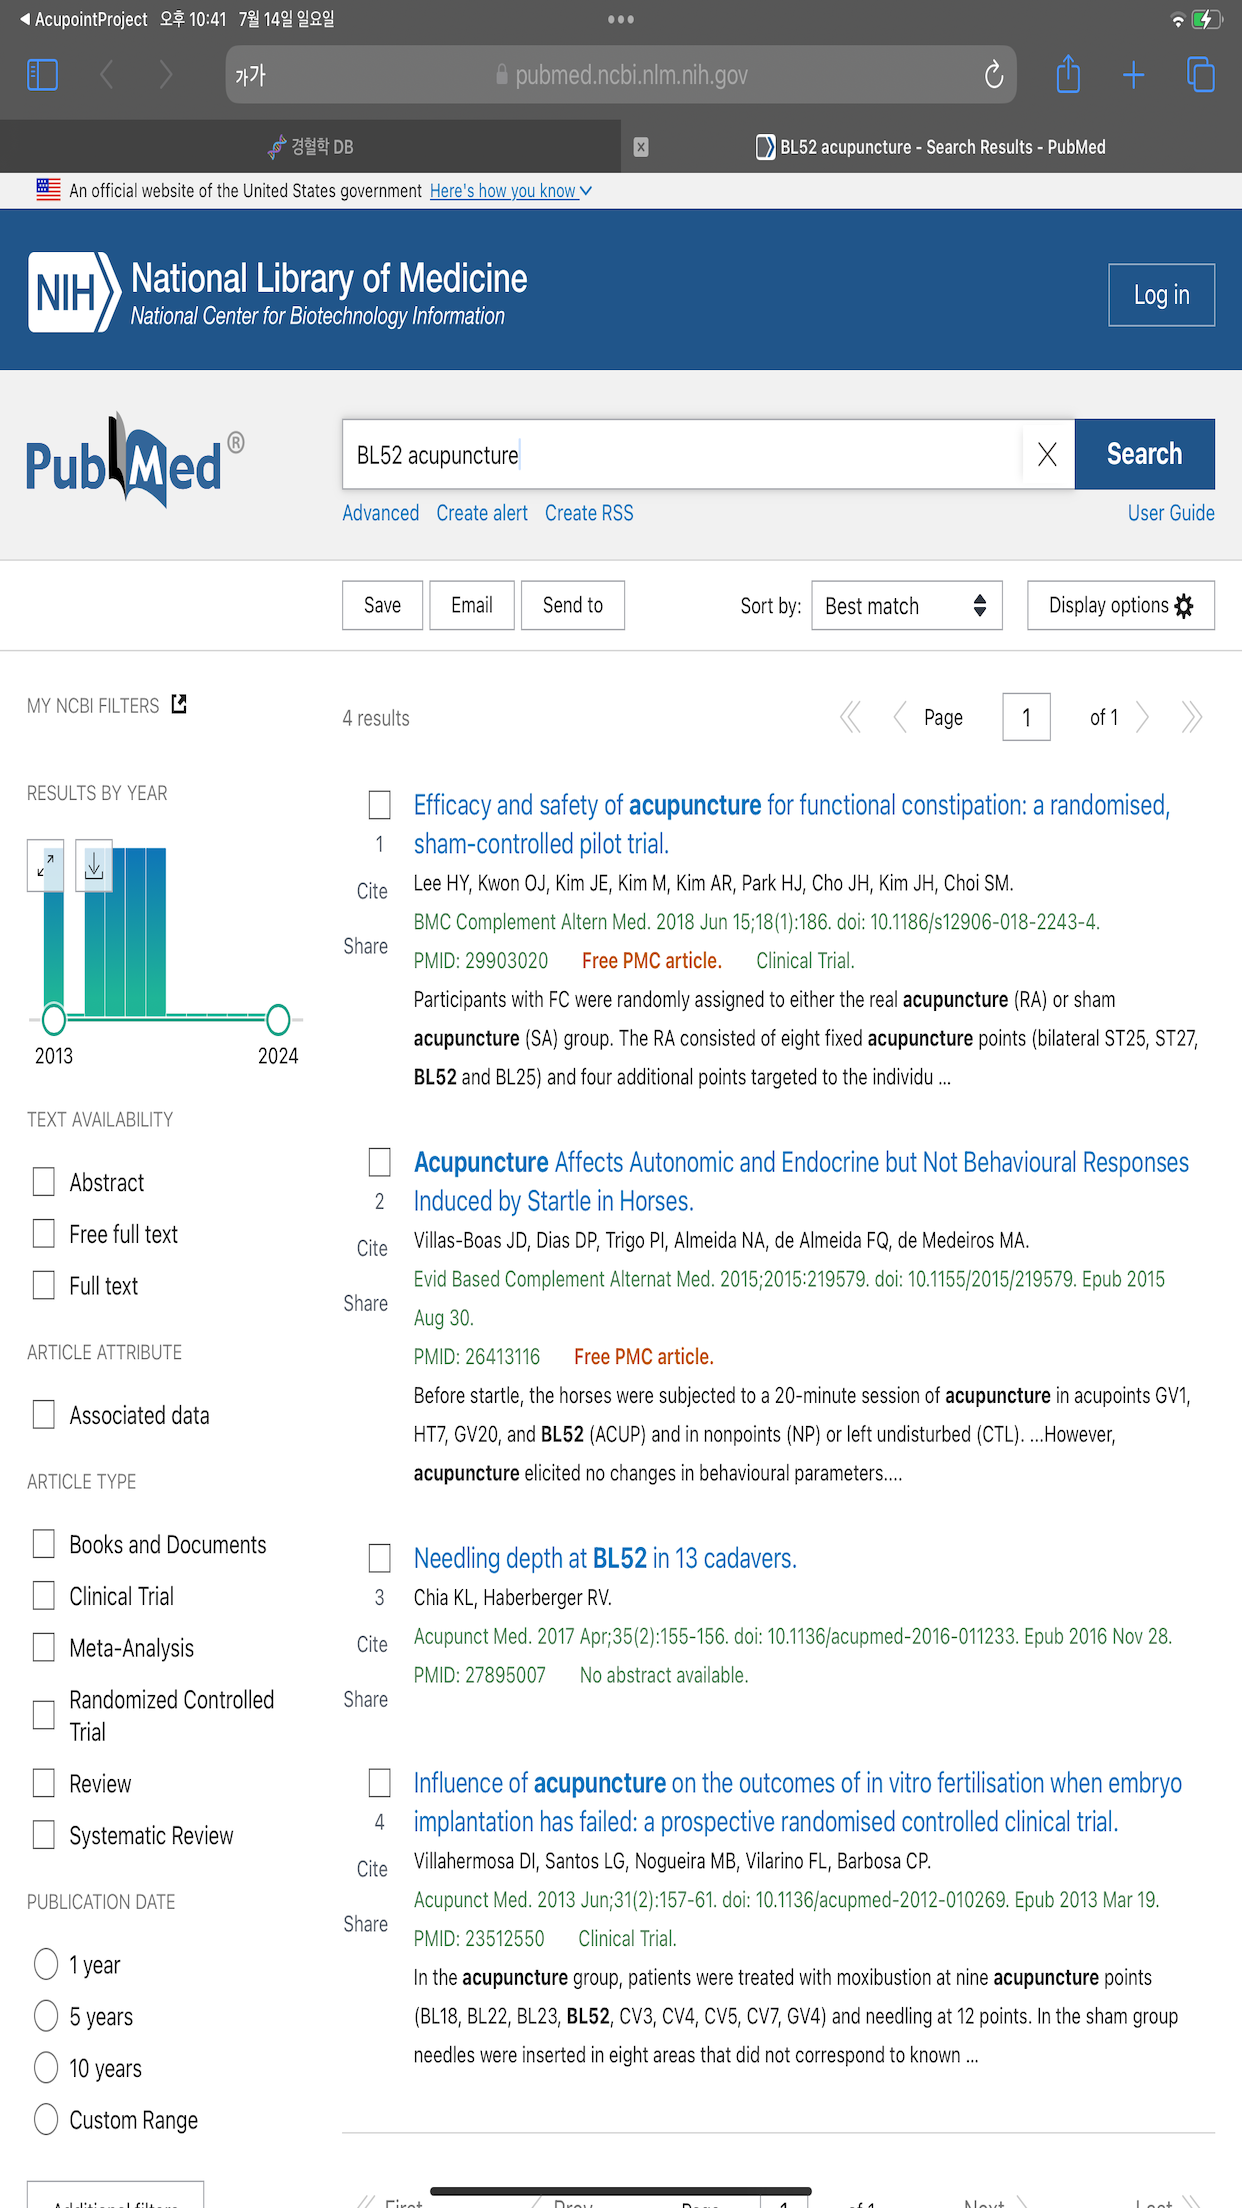Go to previous page arrow icon

pos(899,717)
